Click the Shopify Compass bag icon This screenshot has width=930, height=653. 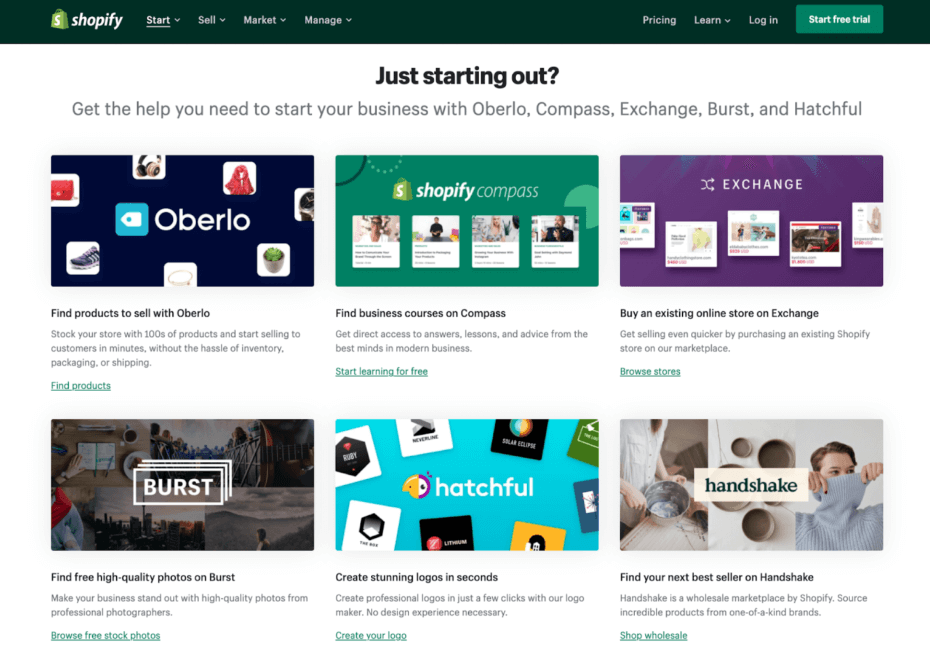click(402, 190)
